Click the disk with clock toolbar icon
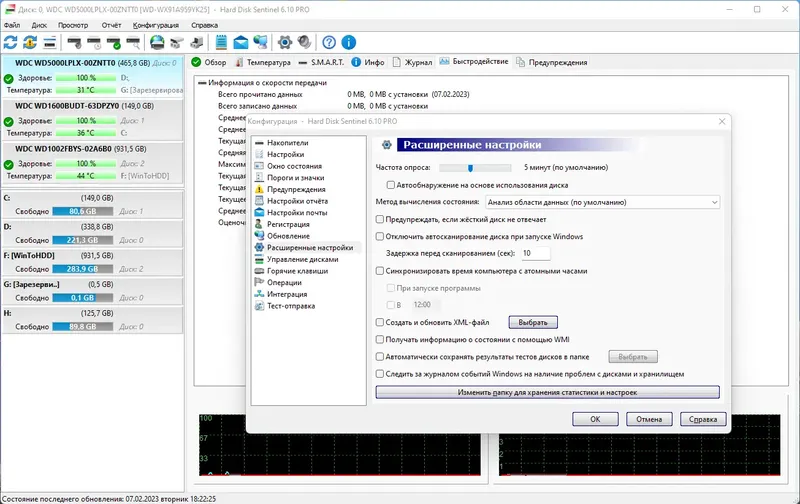 coord(94,42)
